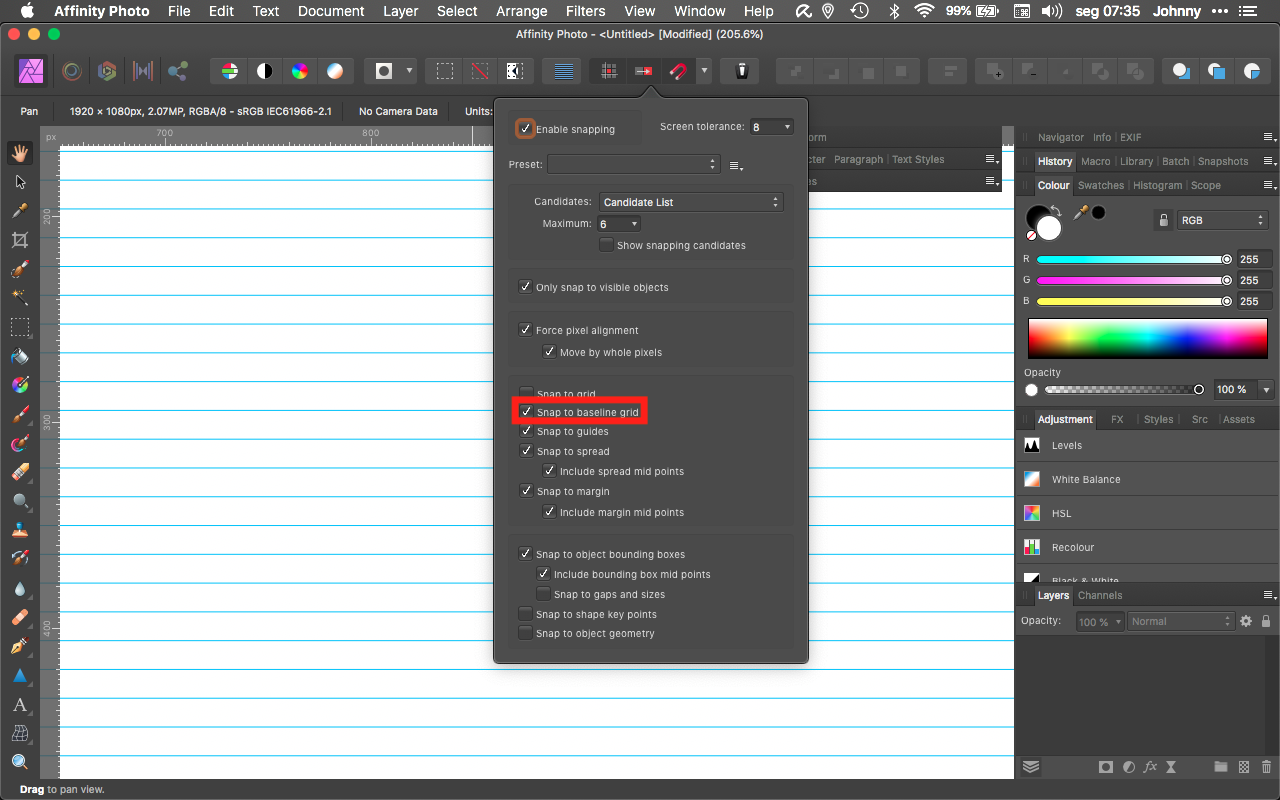Viewport: 1280px width, 800px height.
Task: Enable Snap to object geometry
Action: 525,633
